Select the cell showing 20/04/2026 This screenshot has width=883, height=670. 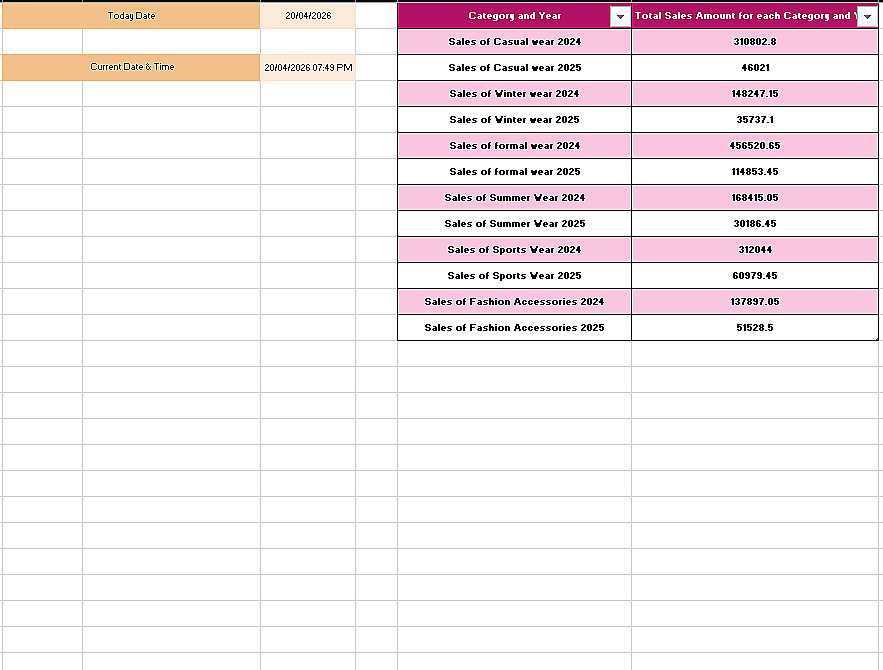pyautogui.click(x=308, y=16)
